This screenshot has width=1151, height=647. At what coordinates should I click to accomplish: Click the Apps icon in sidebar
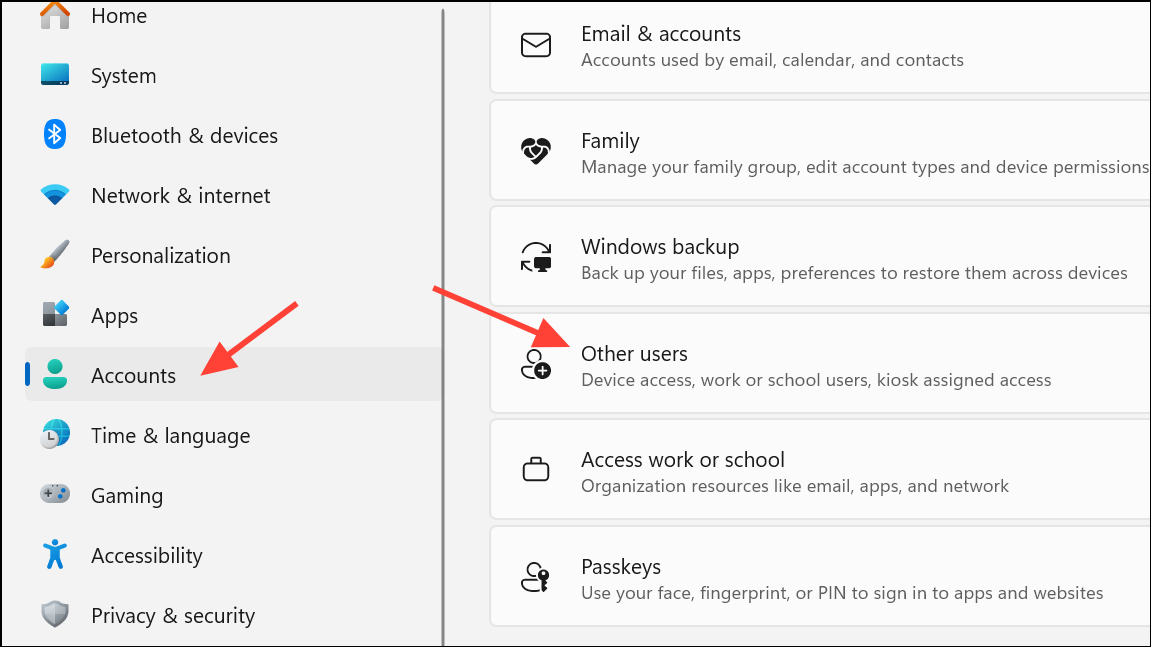(55, 315)
